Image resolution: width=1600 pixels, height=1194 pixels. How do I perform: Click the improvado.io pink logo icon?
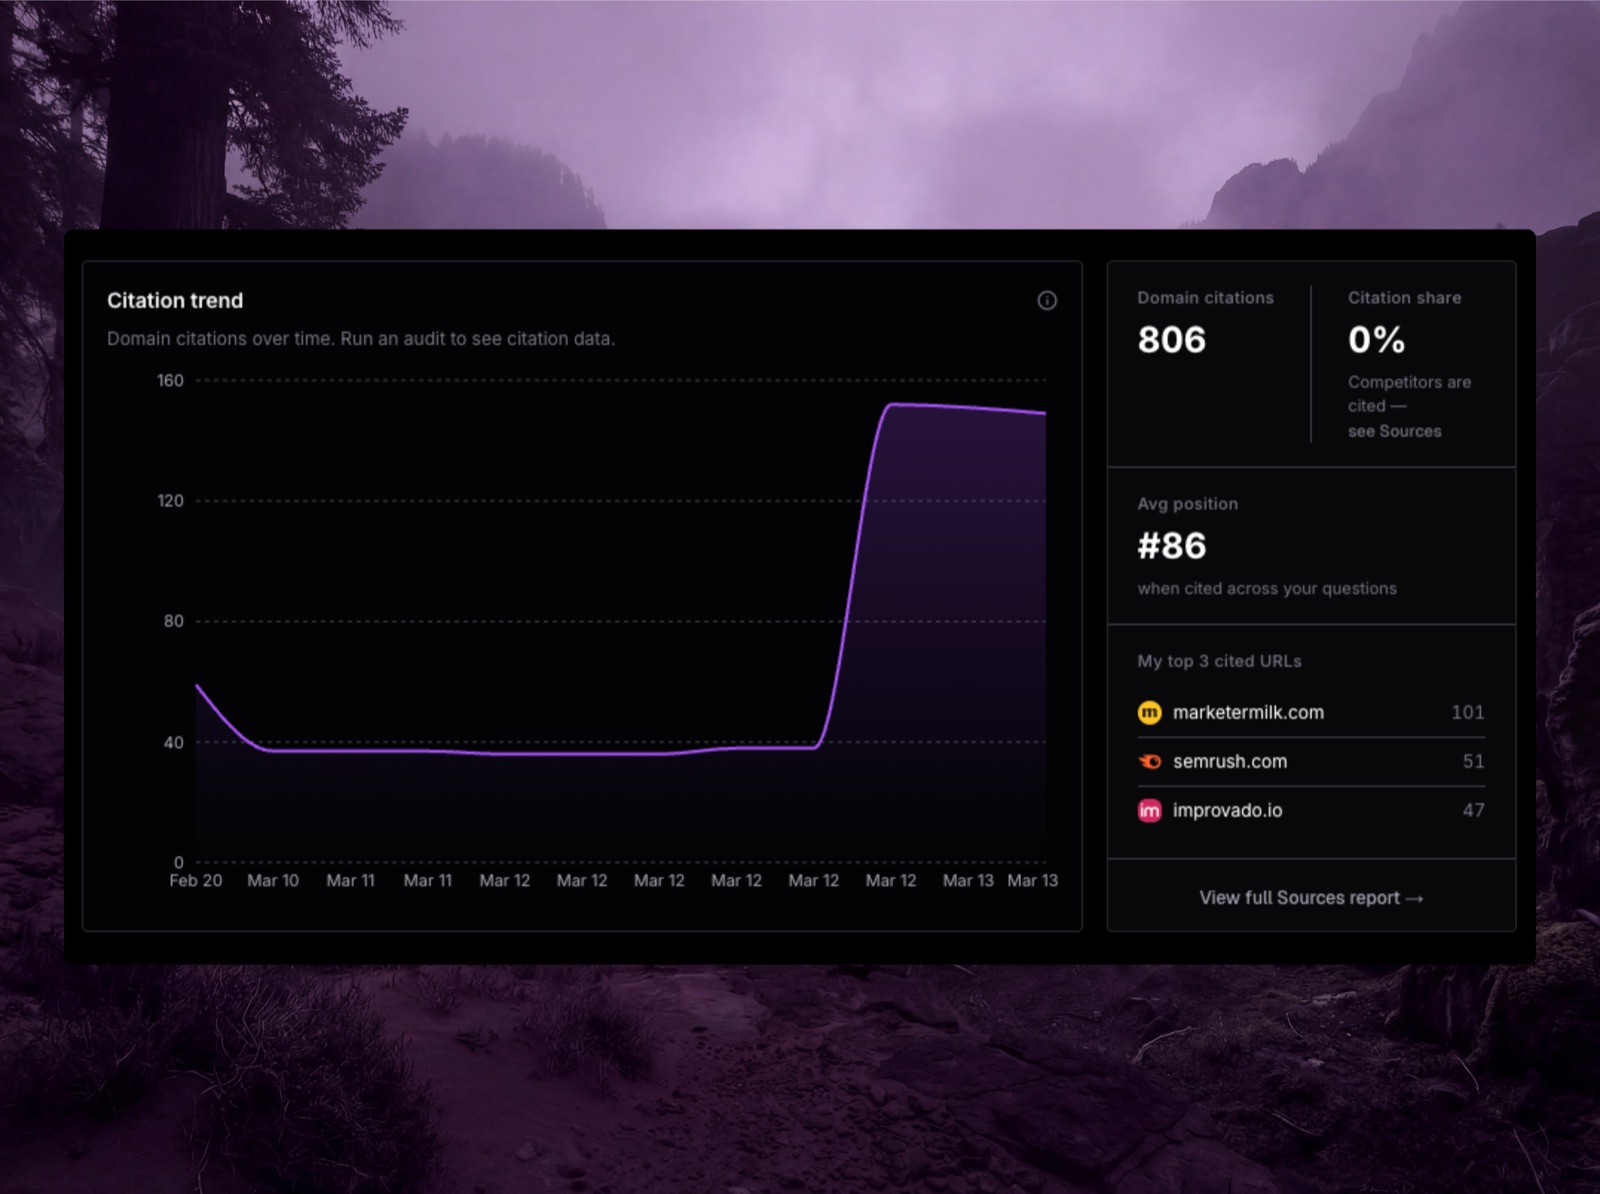(x=1149, y=810)
